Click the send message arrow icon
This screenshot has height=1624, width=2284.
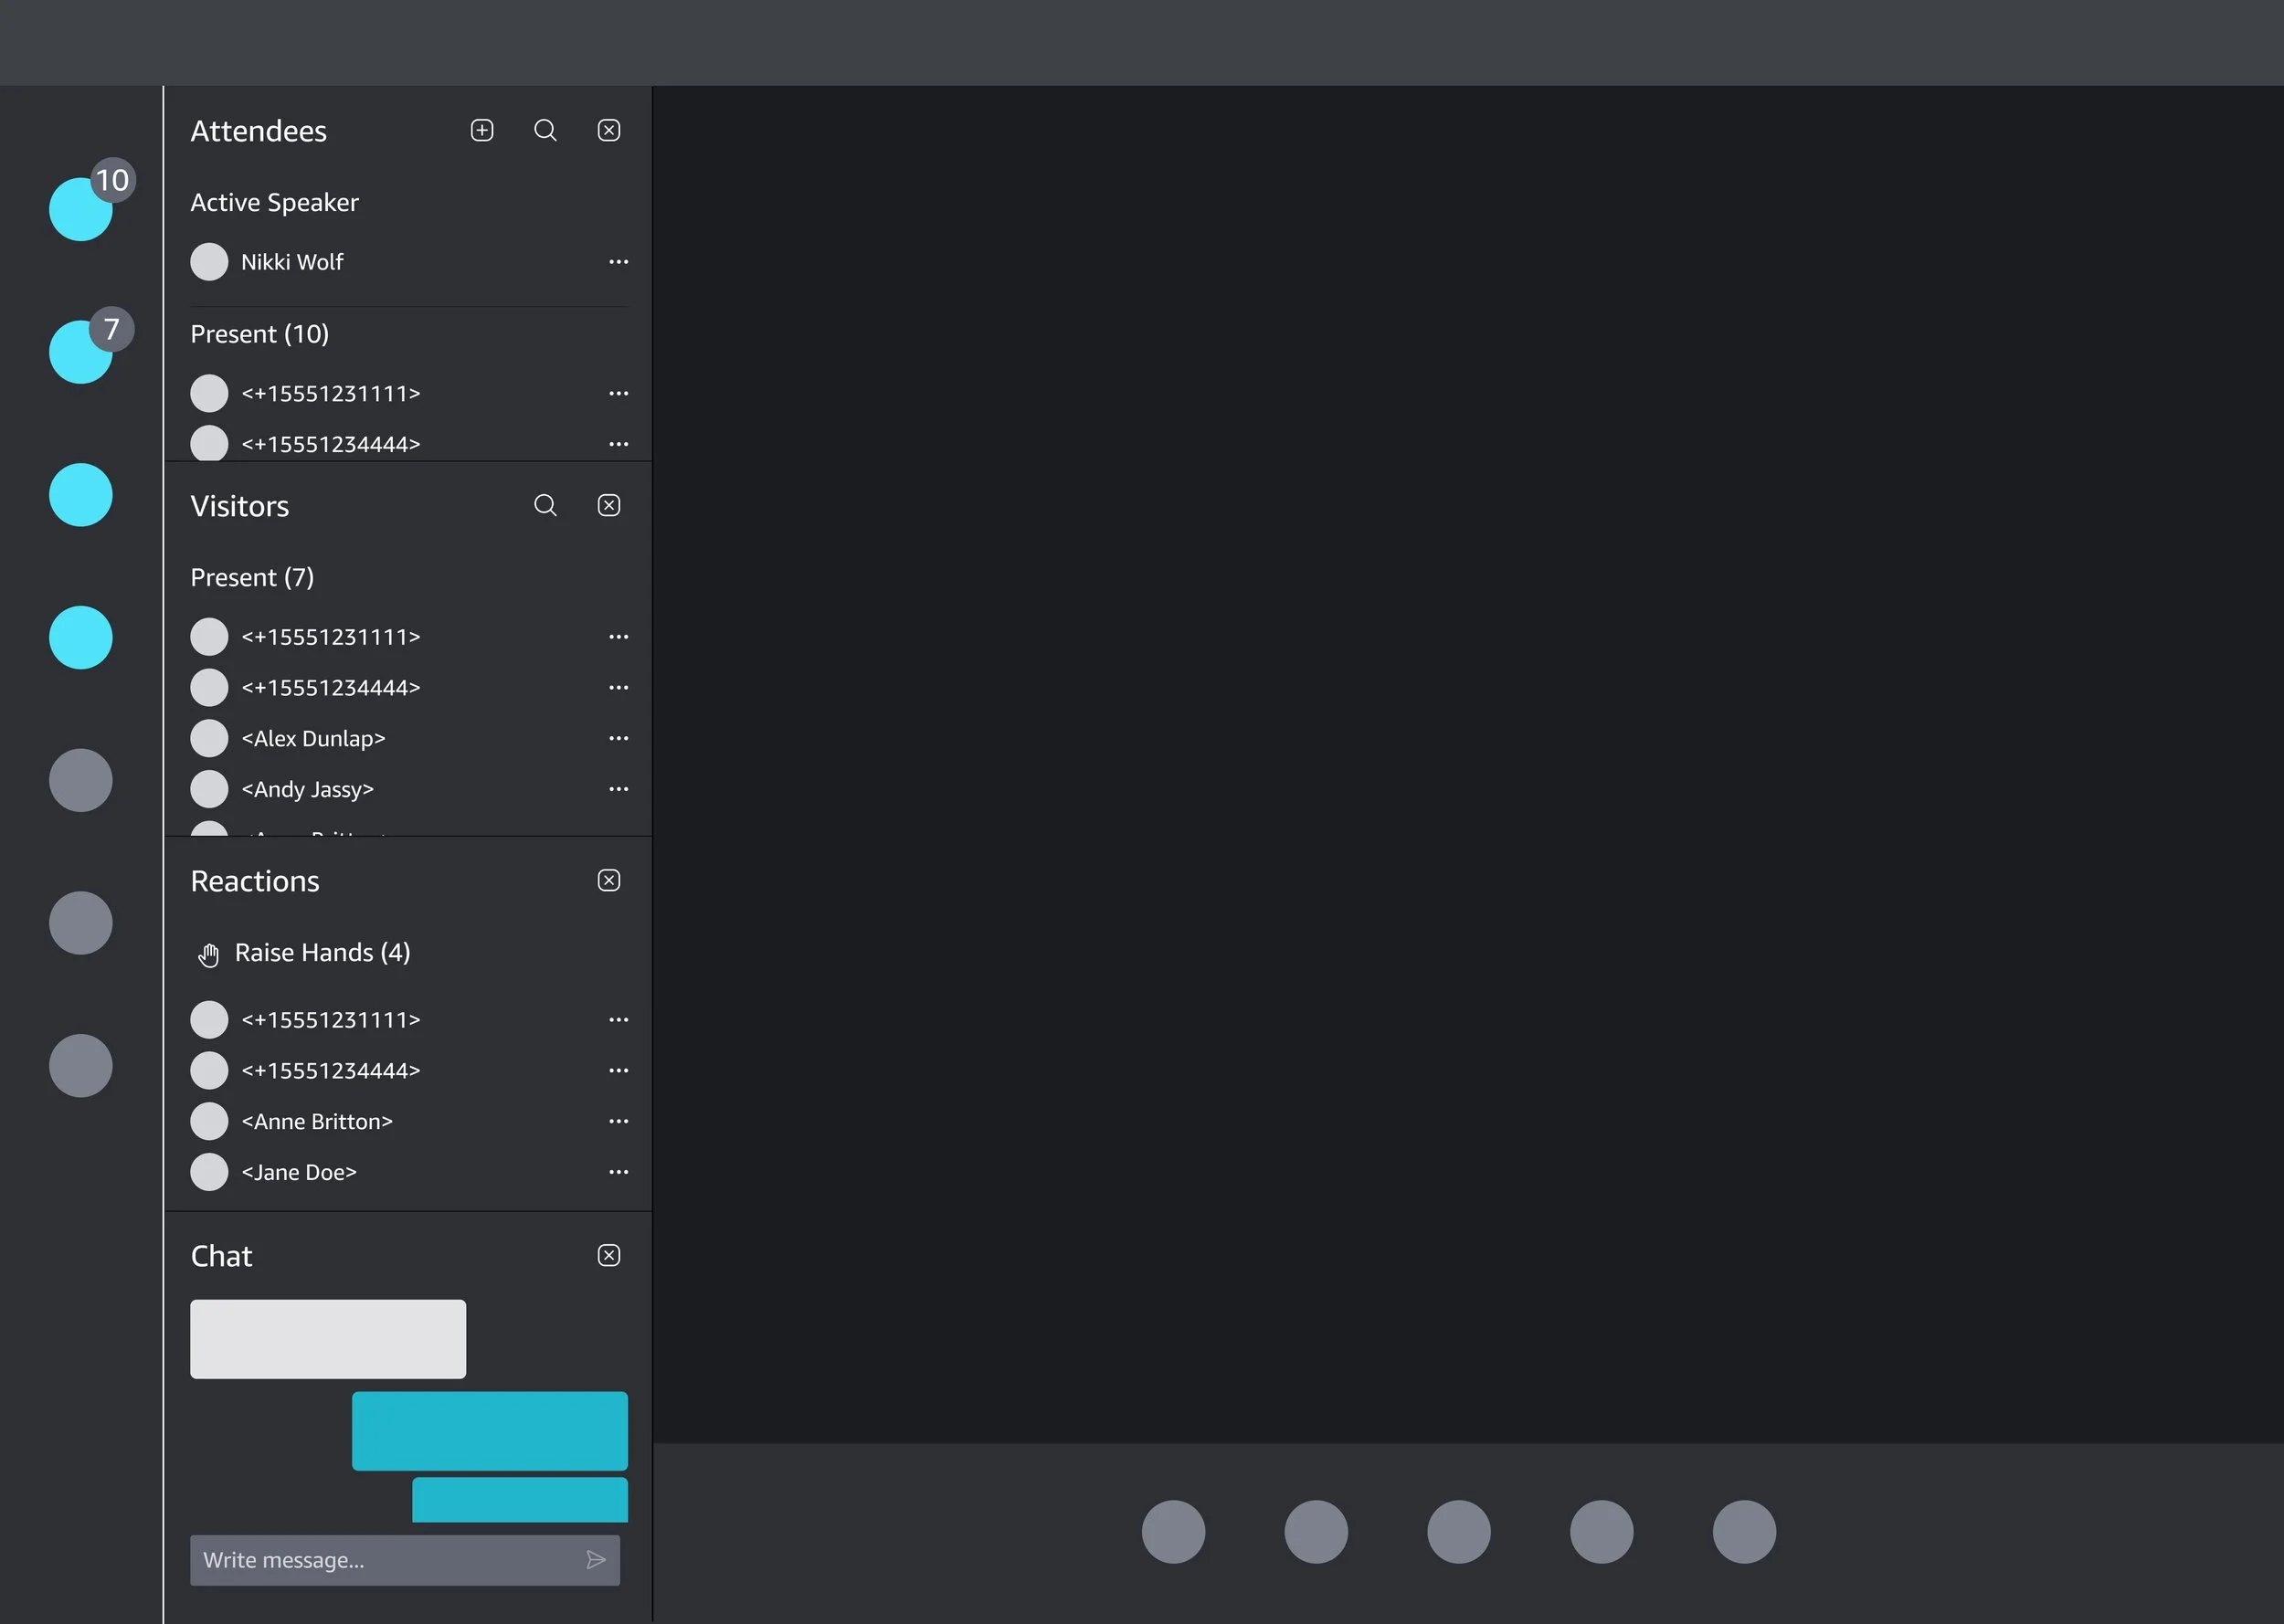point(596,1560)
